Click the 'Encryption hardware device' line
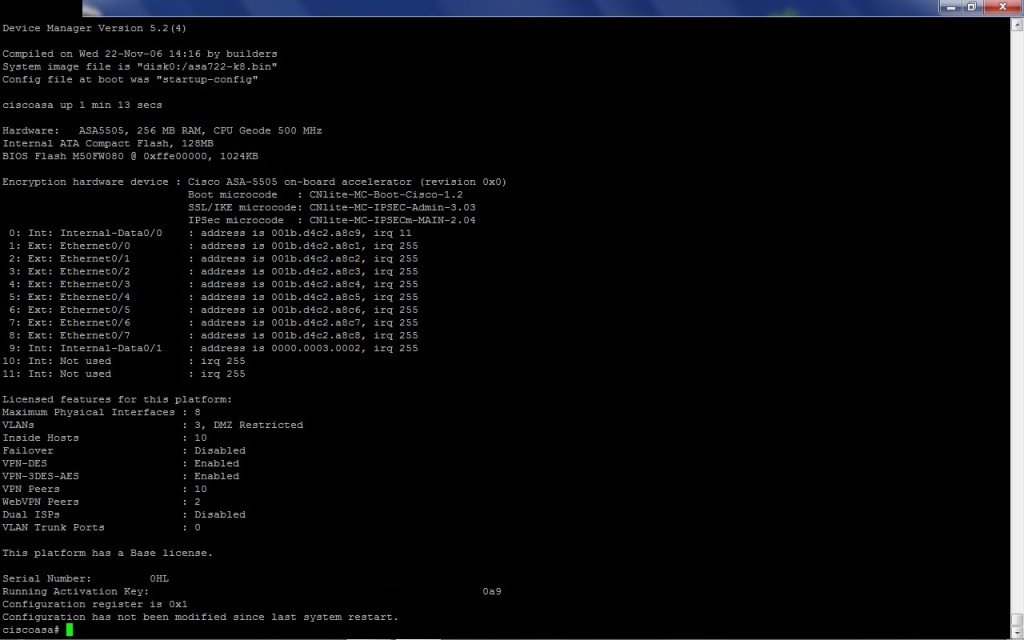Screen dimensions: 1024x640 tap(254, 182)
